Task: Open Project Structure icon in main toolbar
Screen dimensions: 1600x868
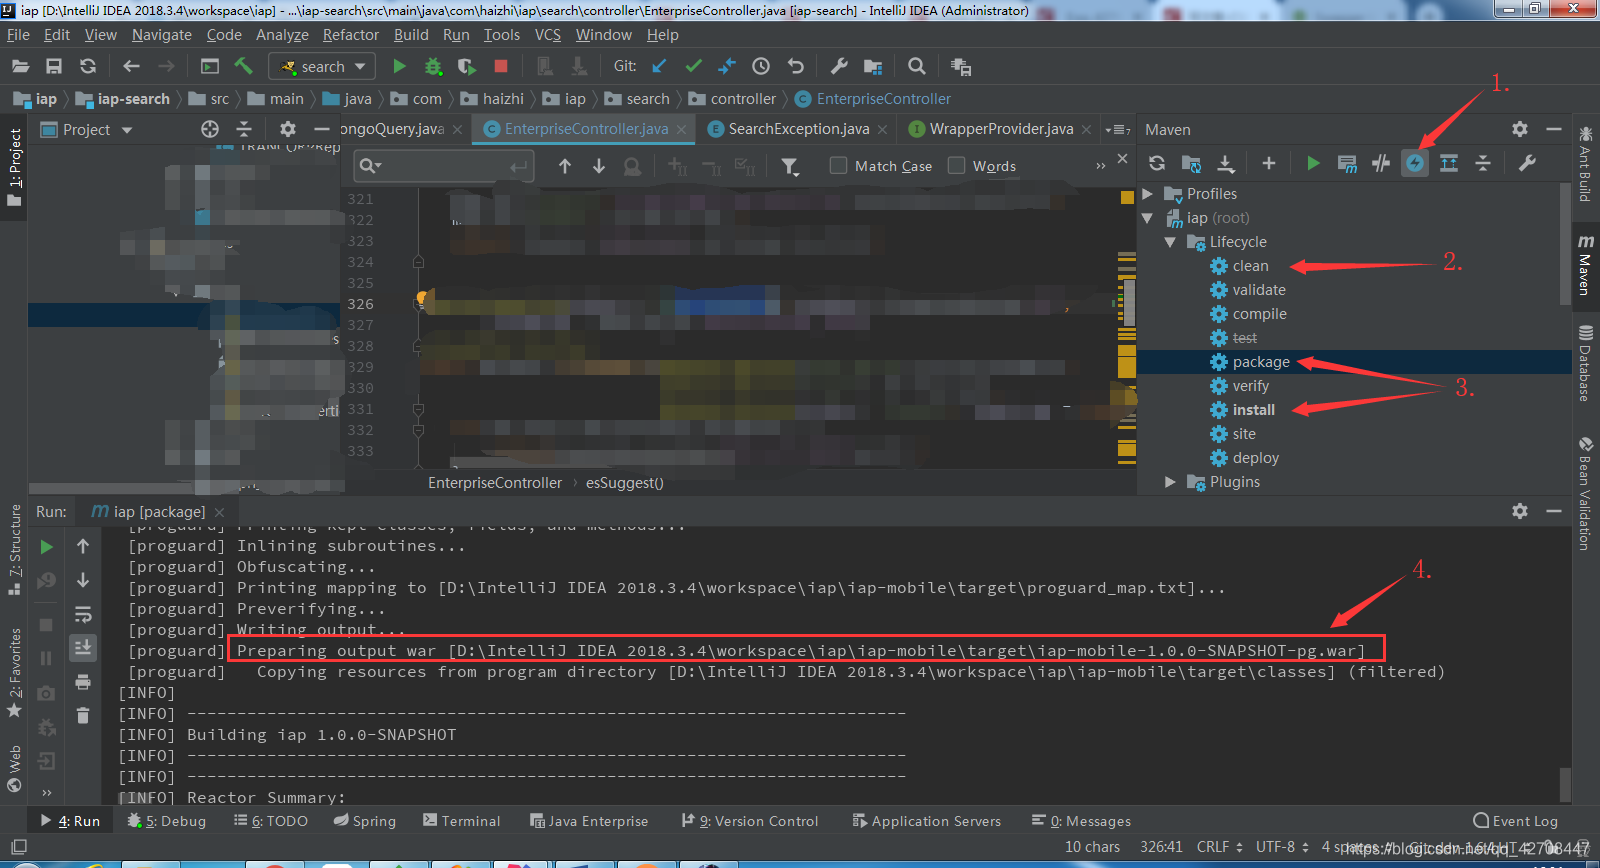Action: pos(873,66)
